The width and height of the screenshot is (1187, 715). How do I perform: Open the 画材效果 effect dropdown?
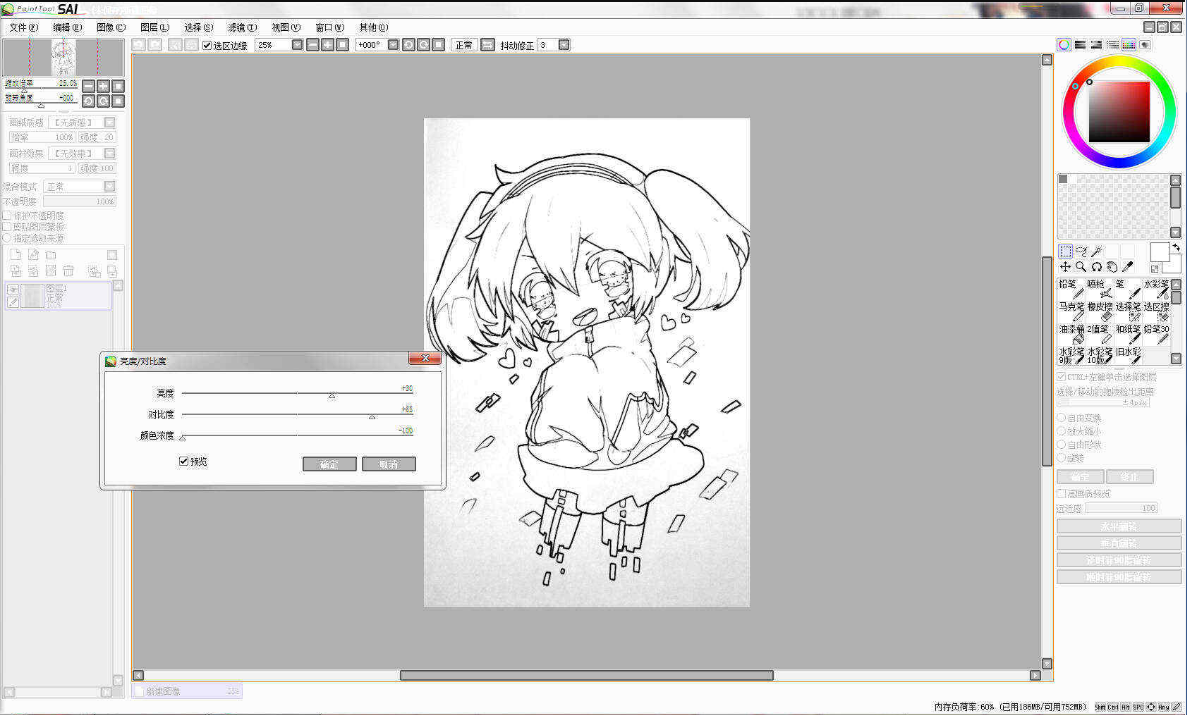pos(110,153)
